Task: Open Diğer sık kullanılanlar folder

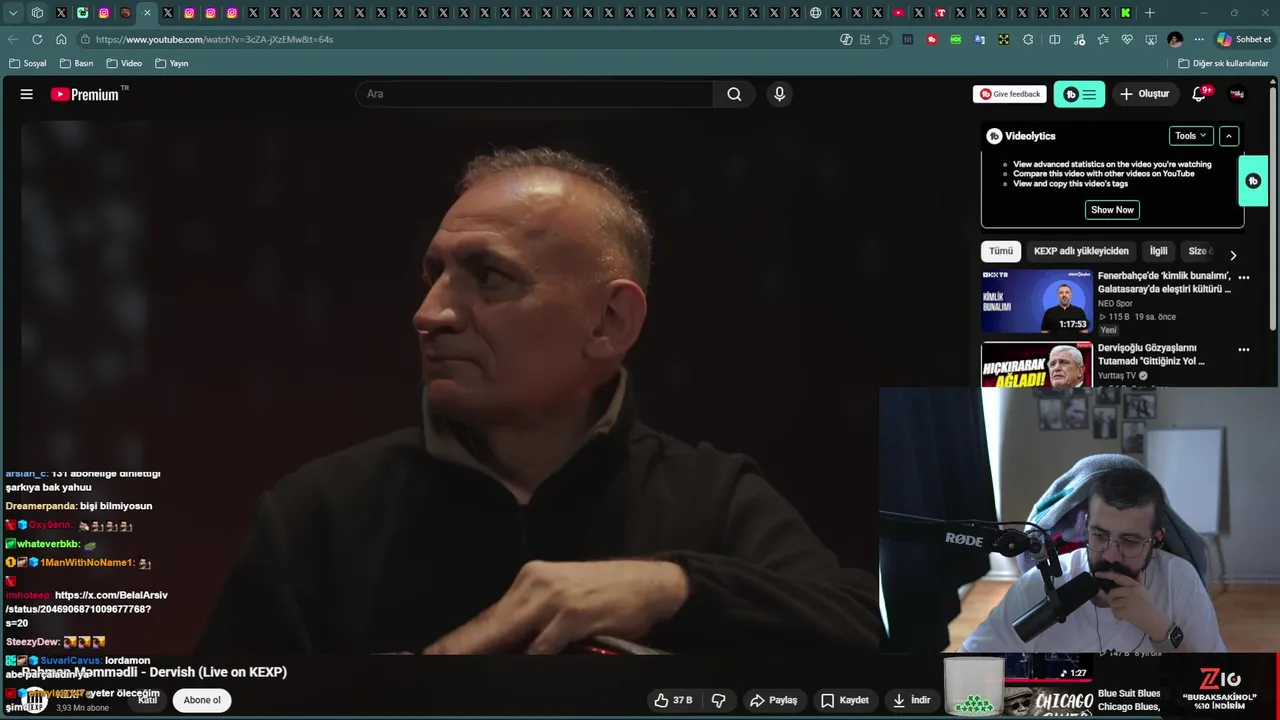Action: click(x=1223, y=63)
